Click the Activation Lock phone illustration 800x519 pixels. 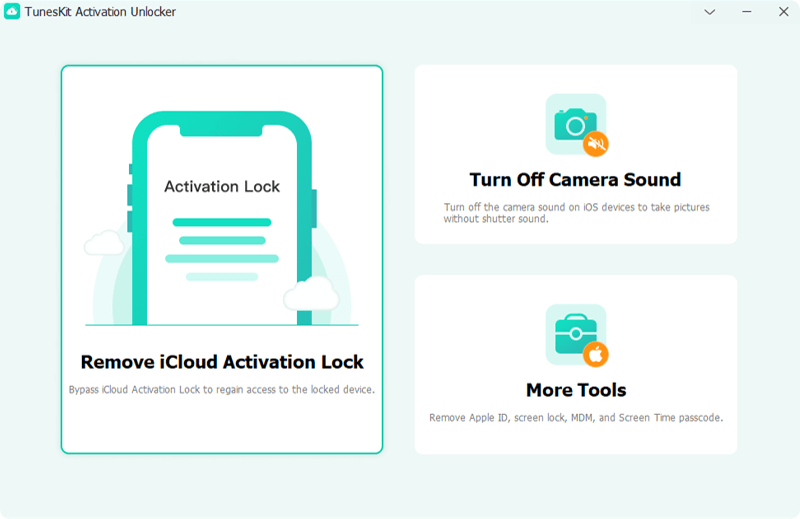222,218
